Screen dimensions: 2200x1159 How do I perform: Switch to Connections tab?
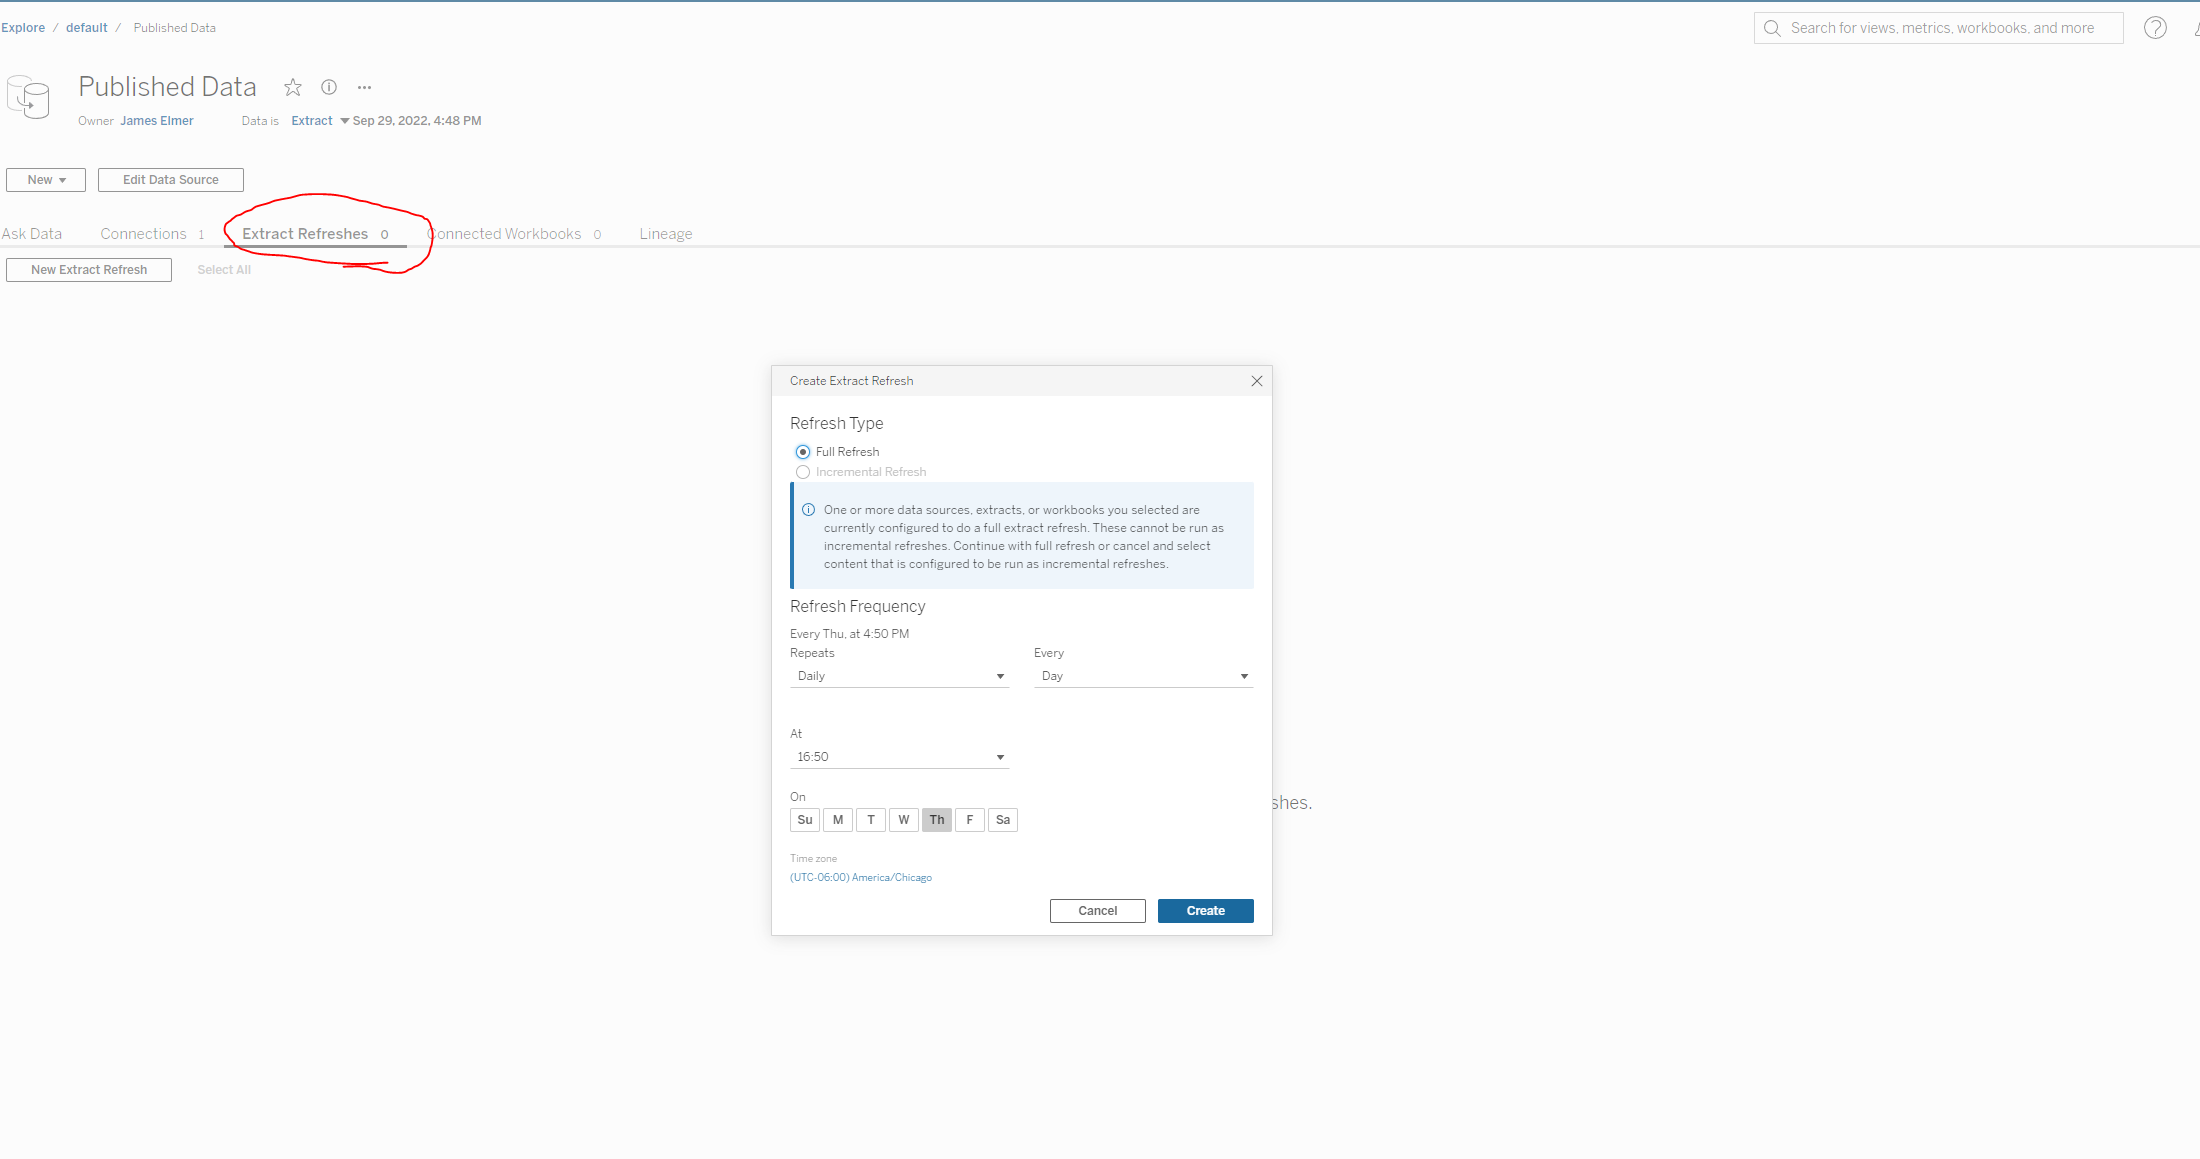(152, 234)
